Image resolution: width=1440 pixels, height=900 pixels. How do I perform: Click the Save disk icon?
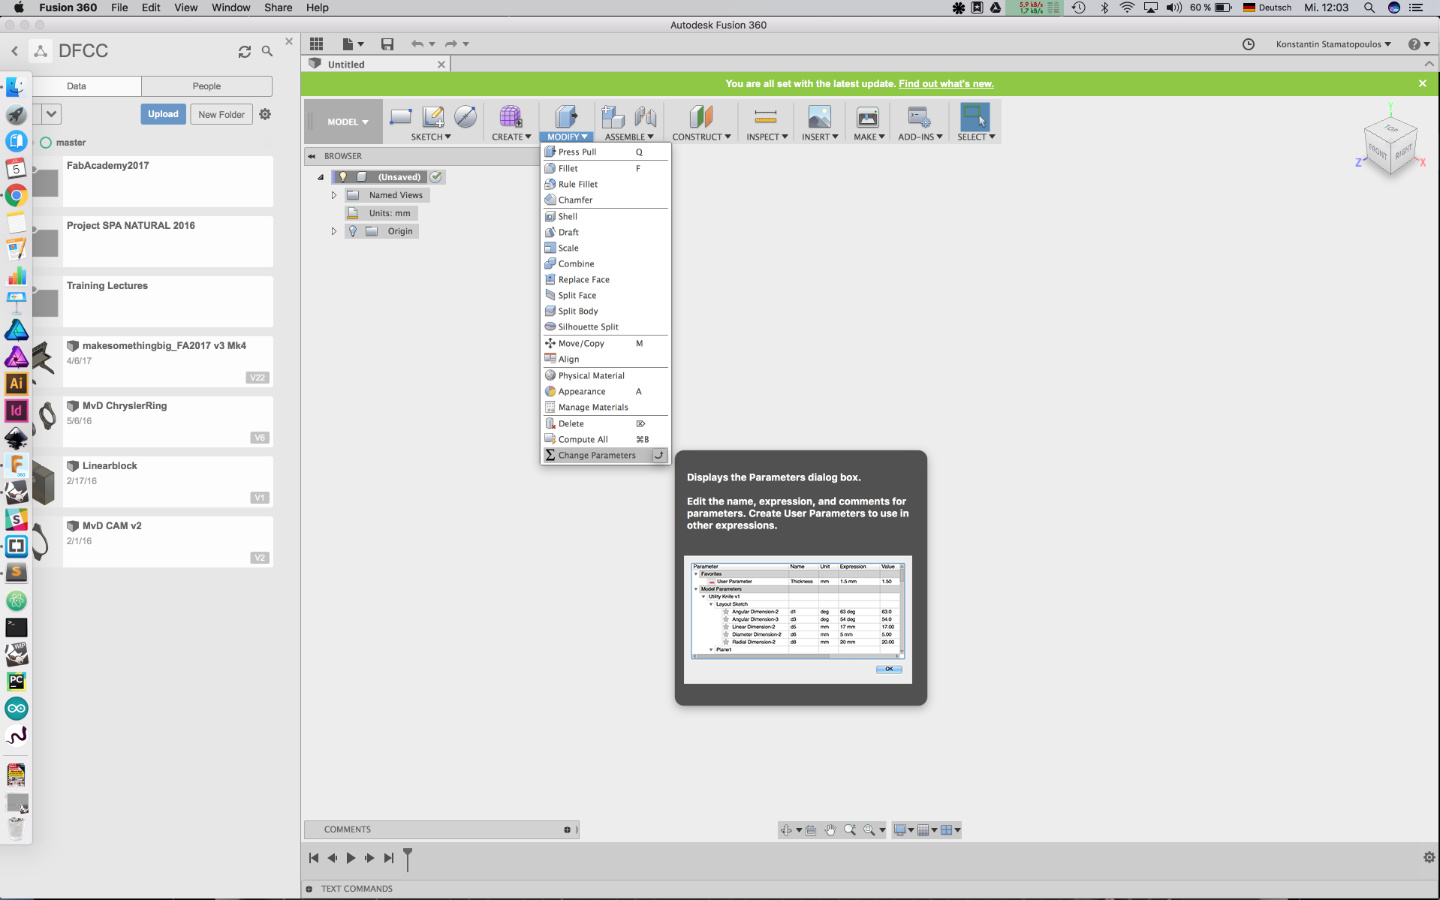point(387,44)
